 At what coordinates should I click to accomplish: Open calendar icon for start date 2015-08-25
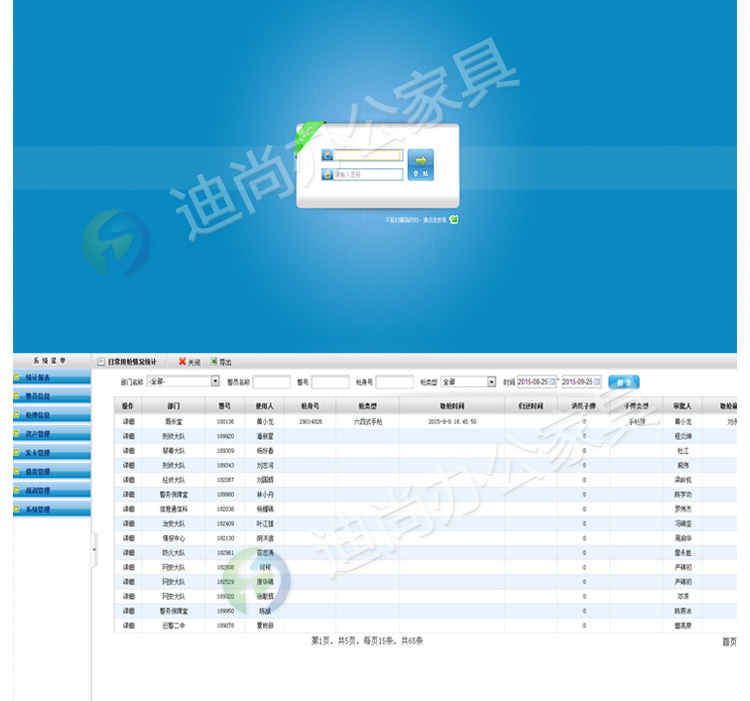(x=553, y=381)
